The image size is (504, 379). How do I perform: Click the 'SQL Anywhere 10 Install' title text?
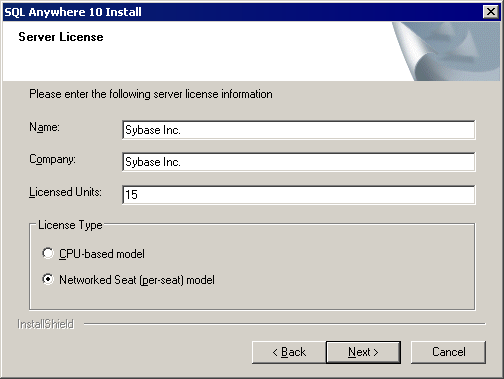point(73,12)
